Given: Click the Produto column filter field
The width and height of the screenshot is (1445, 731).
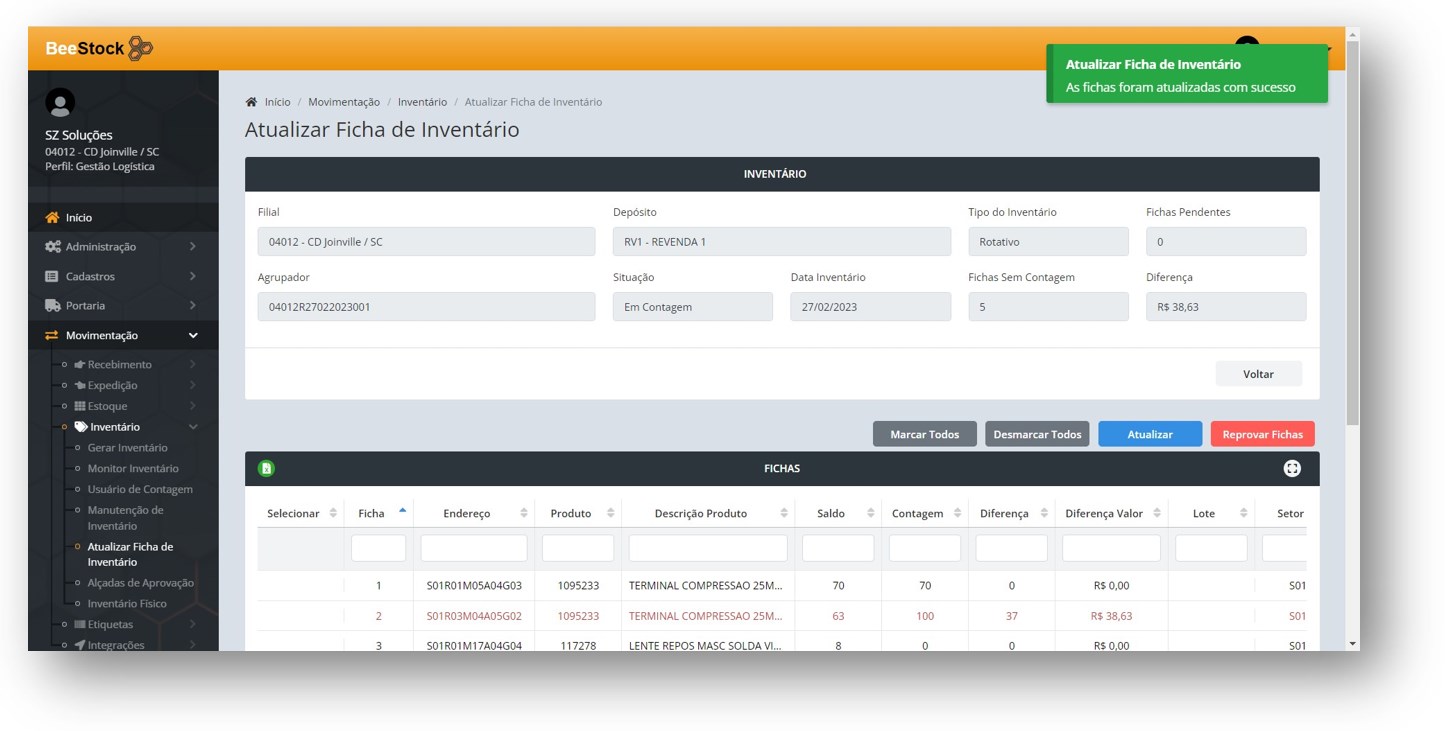Looking at the screenshot, I should point(577,548).
